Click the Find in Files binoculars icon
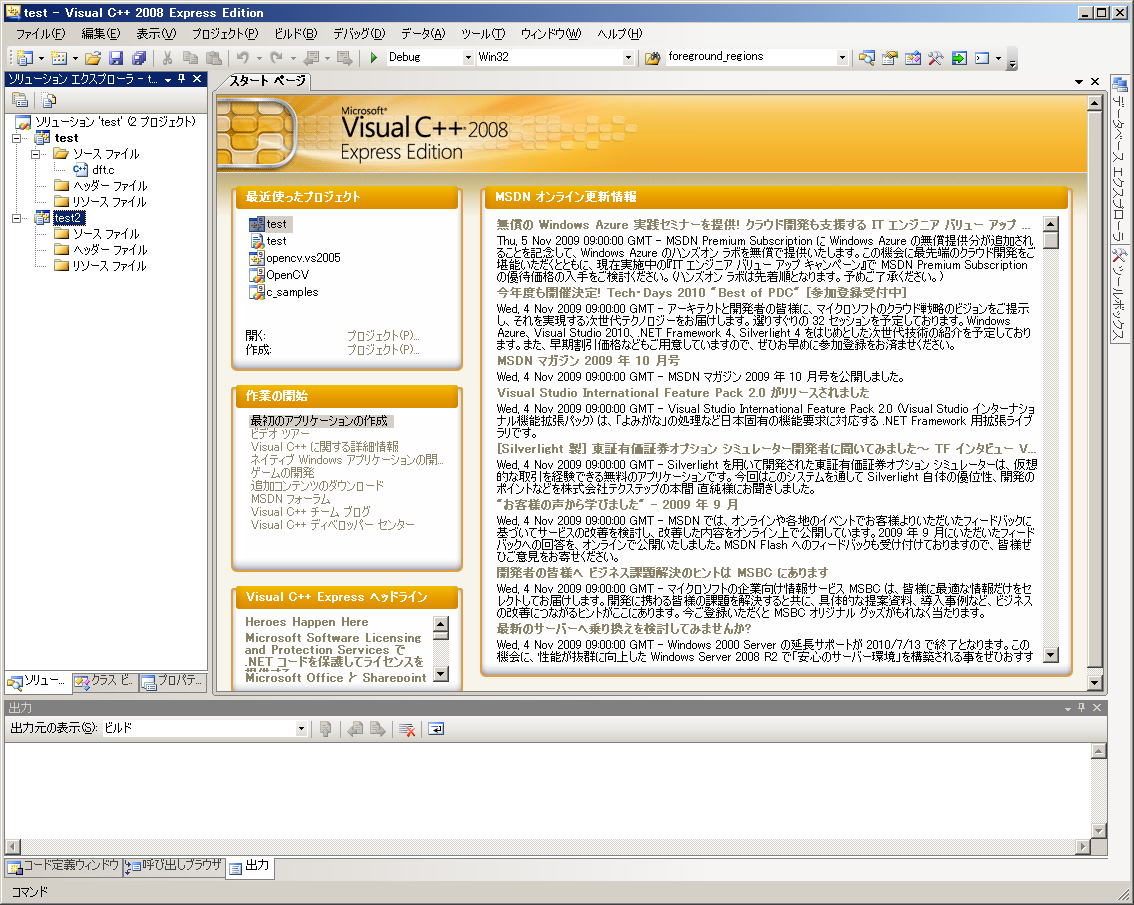Screen dimensions: 1134x905 click(652, 57)
